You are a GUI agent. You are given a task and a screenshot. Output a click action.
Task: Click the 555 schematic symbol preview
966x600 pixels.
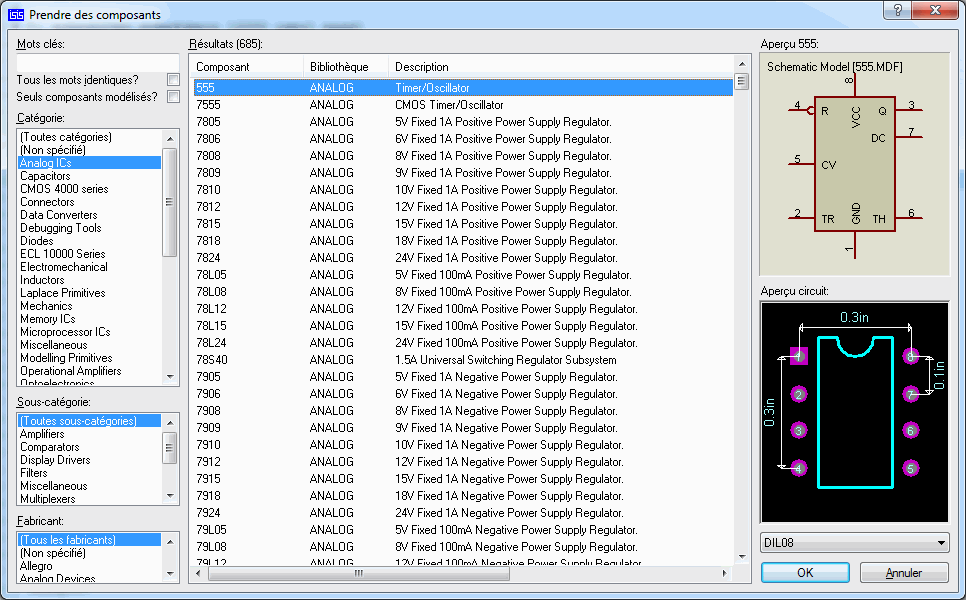854,164
